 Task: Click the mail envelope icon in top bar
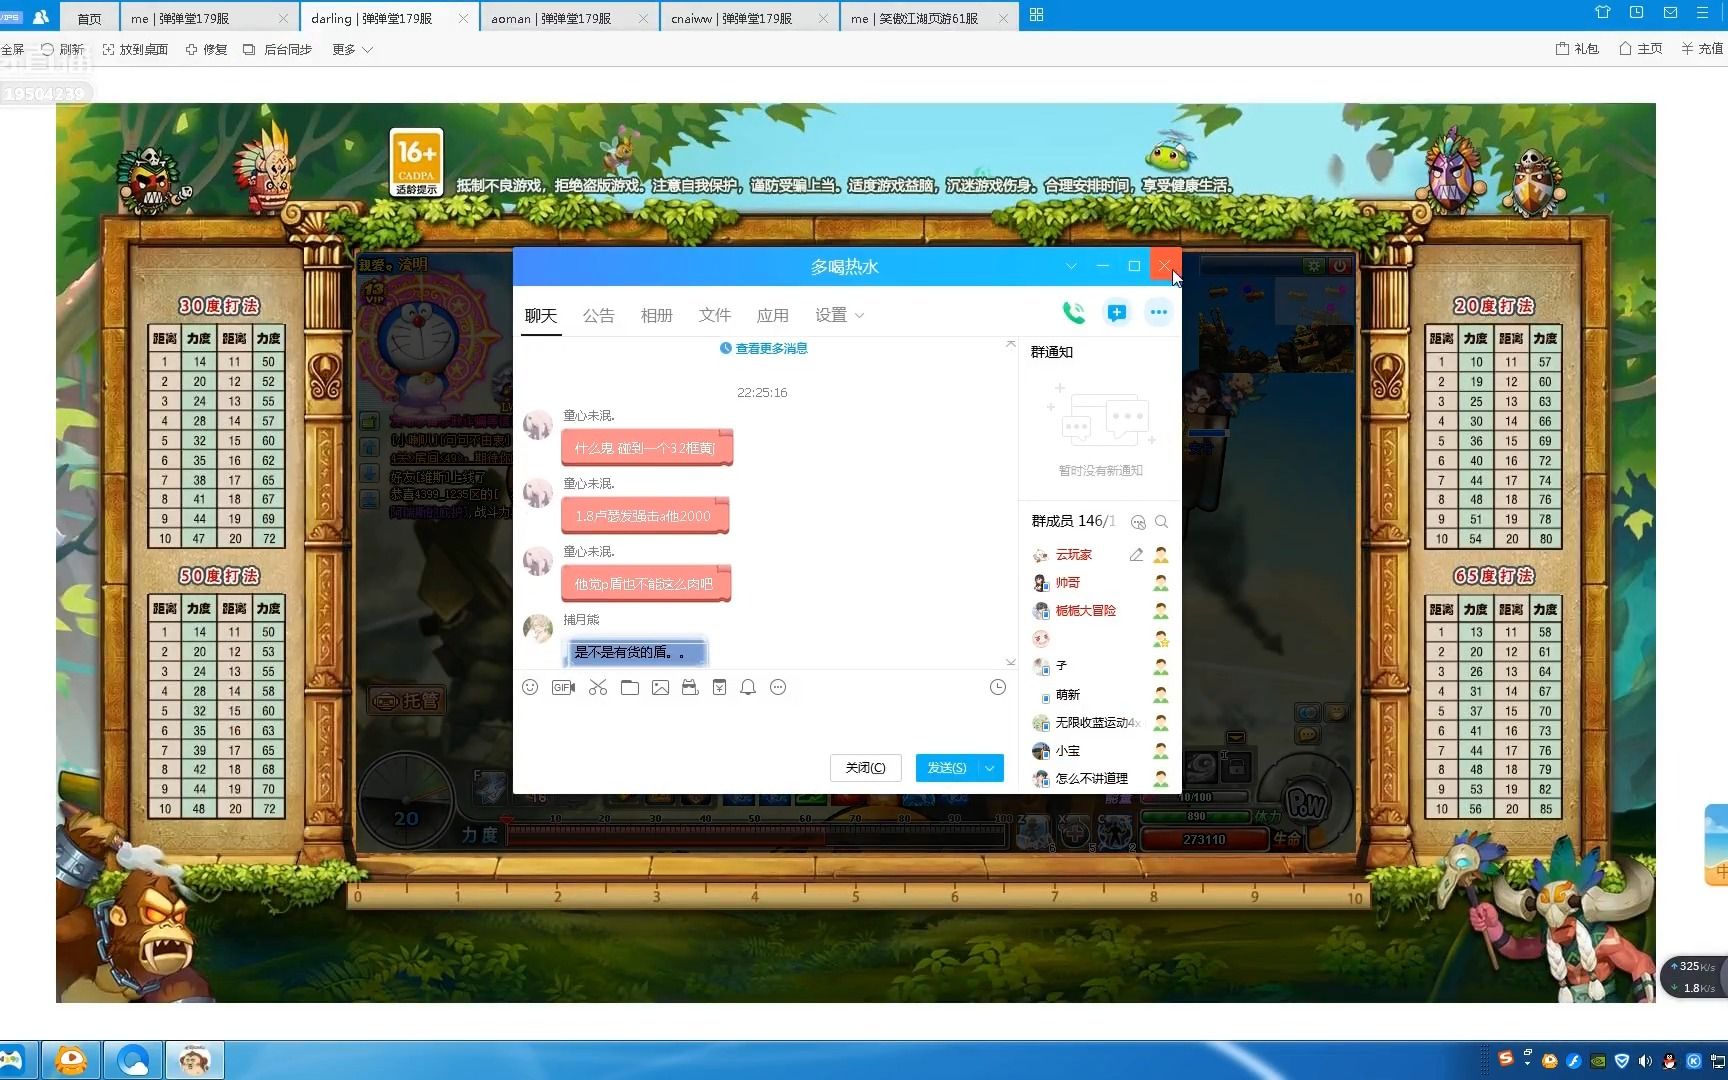[x=1670, y=12]
